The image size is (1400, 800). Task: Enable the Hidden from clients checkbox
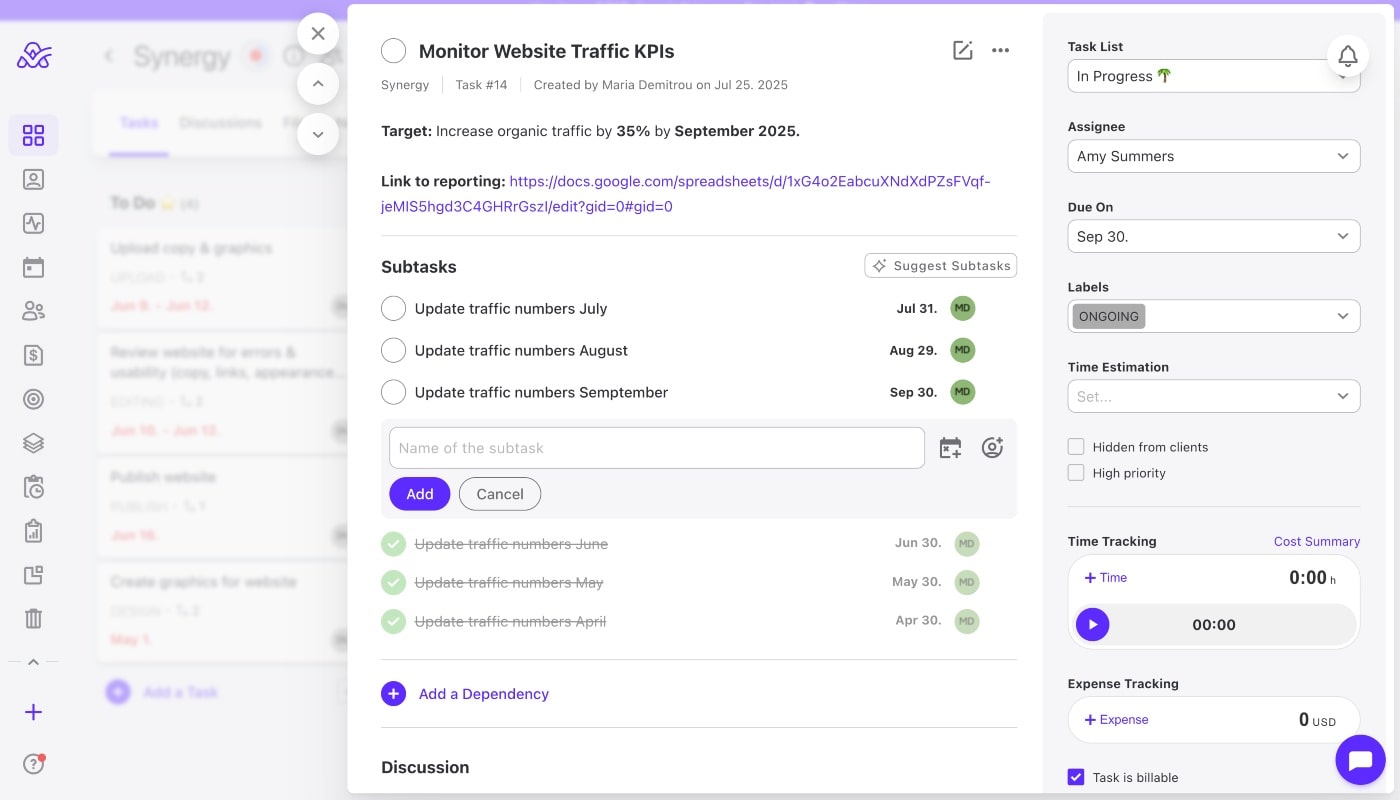coord(1076,447)
